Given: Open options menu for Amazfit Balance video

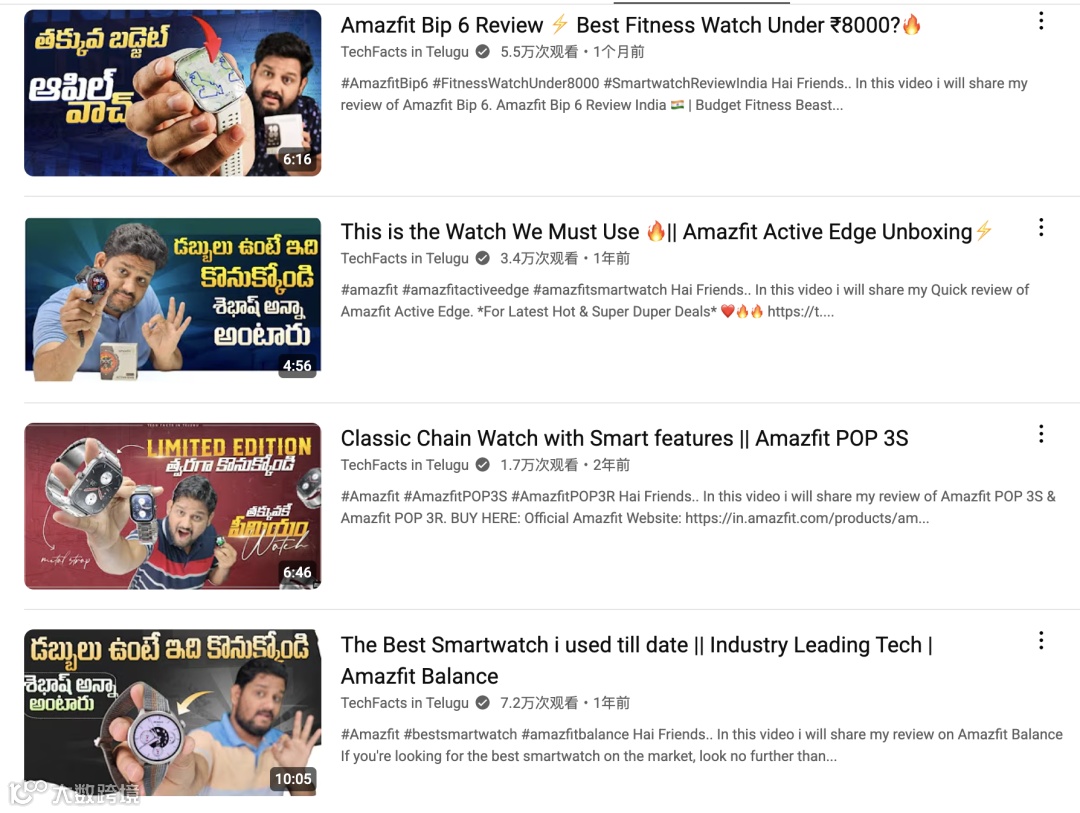Looking at the screenshot, I should [1041, 641].
